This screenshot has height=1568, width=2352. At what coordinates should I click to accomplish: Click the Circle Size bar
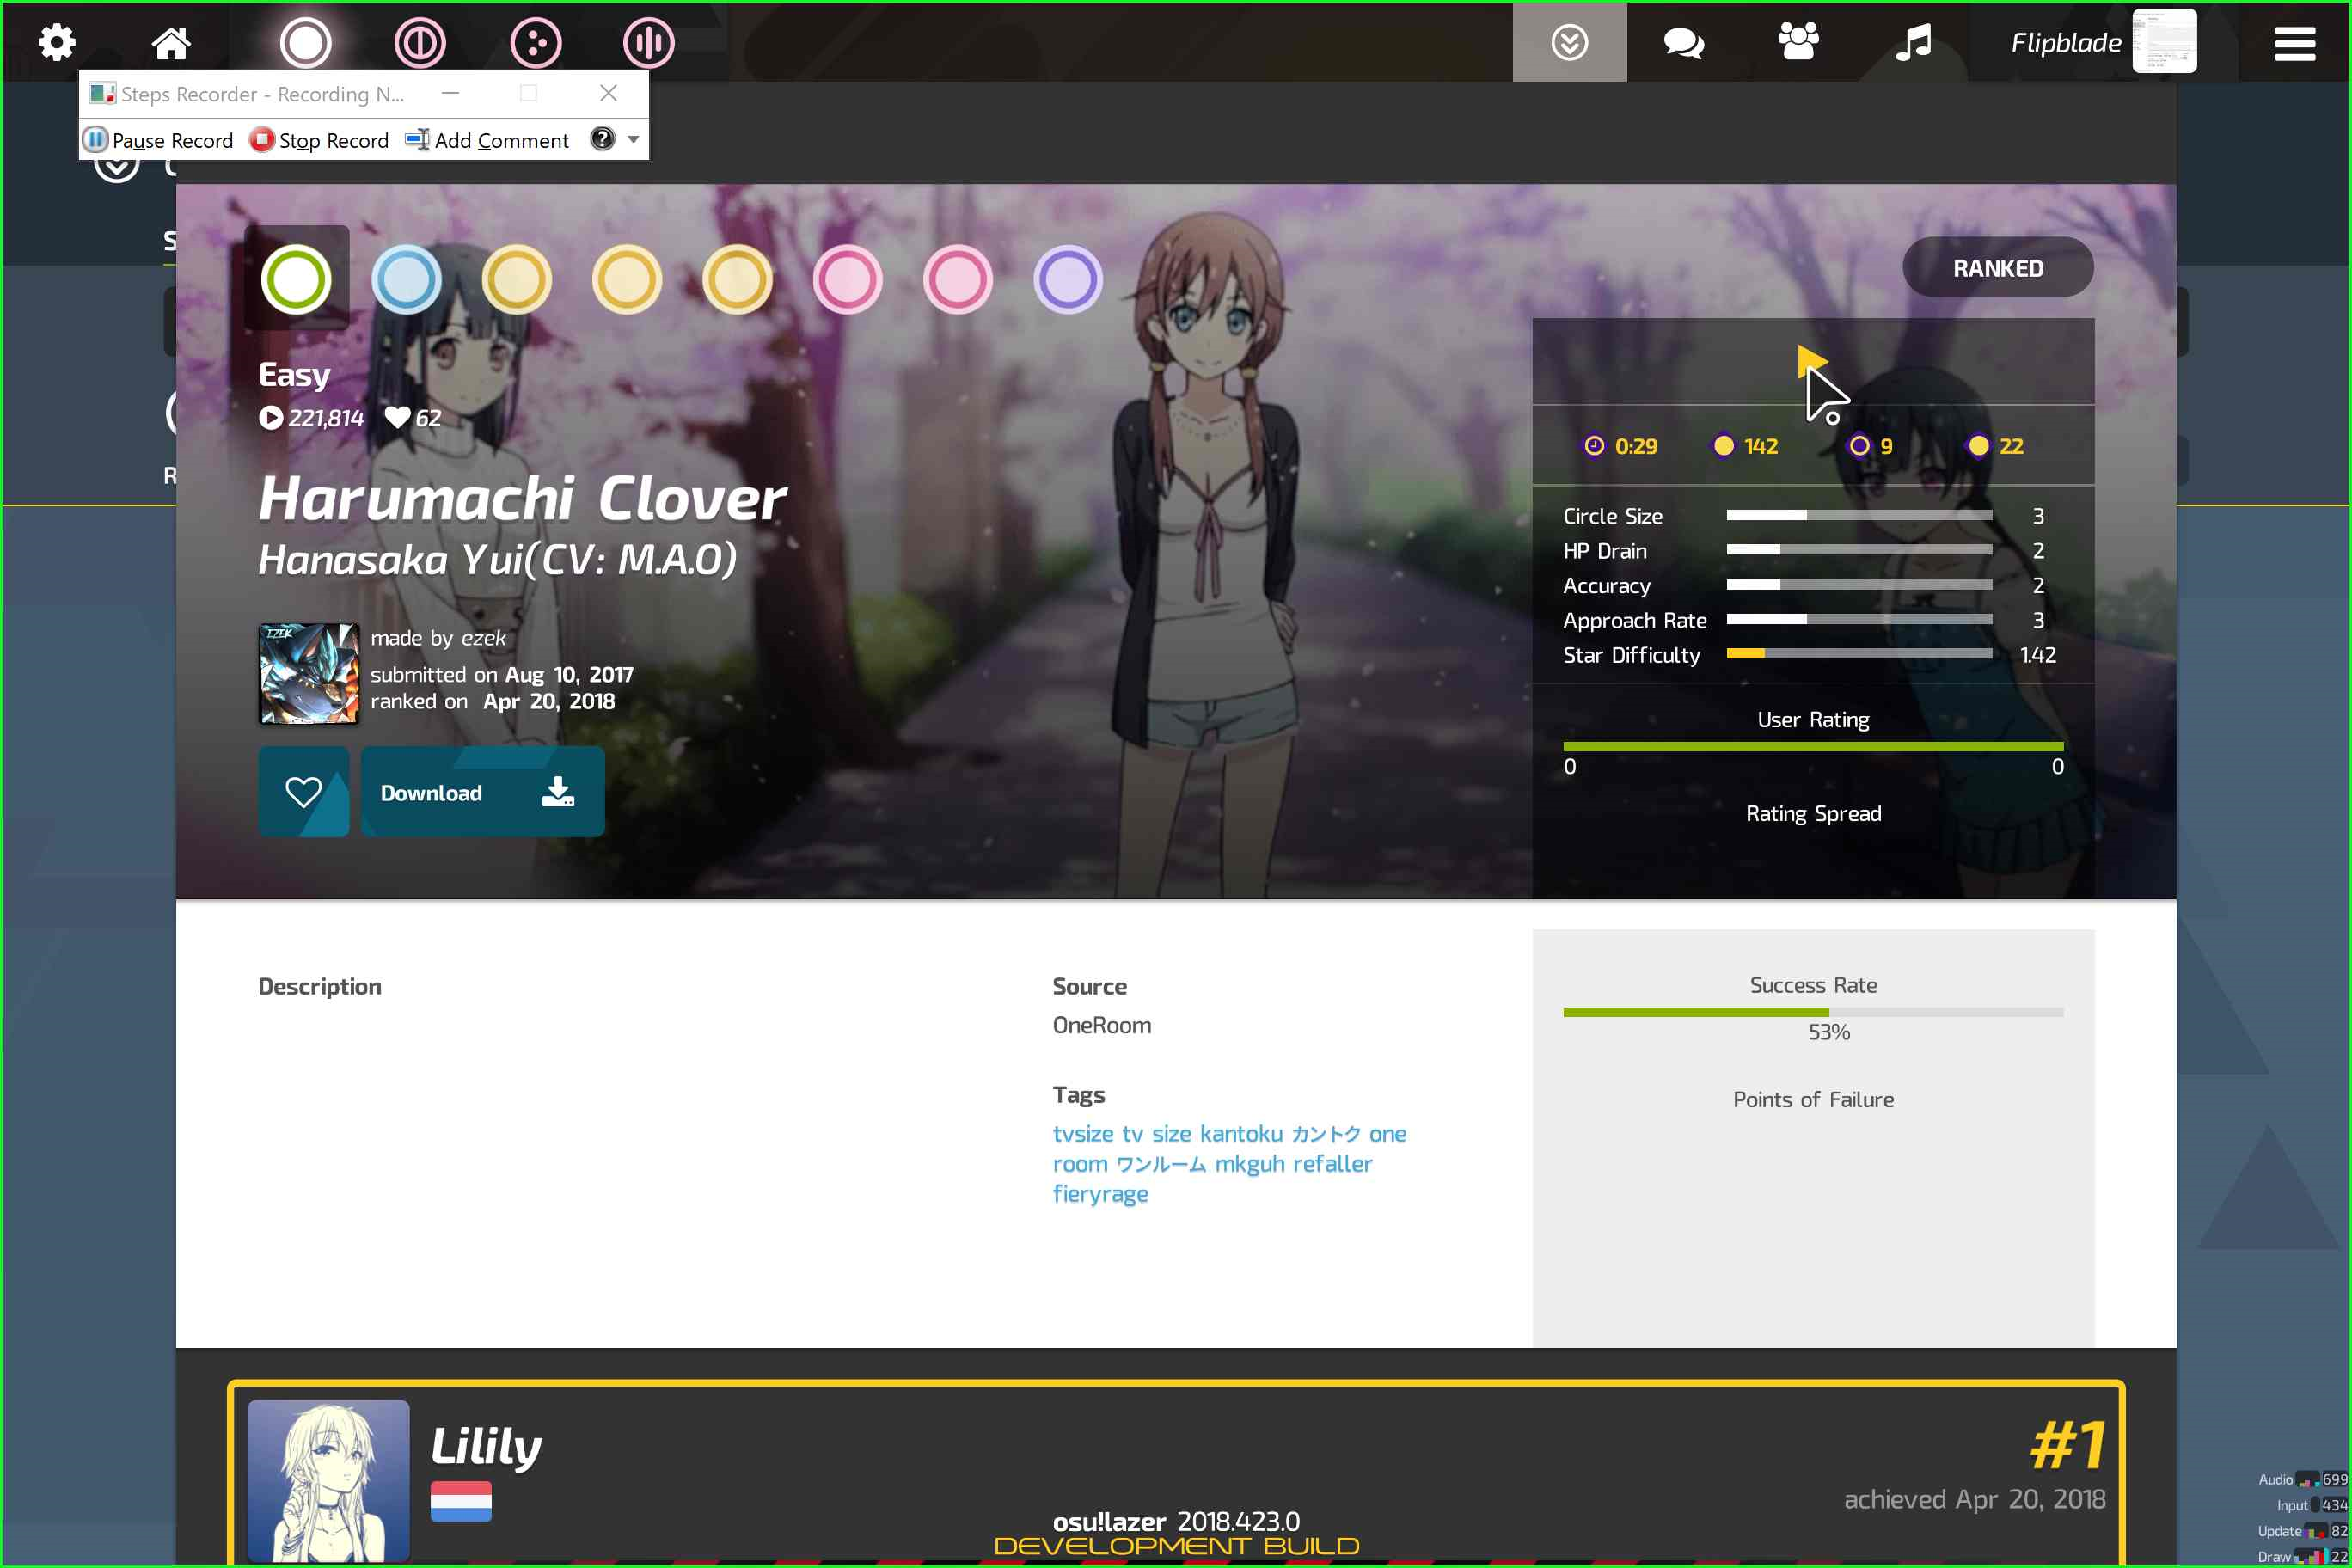1859,516
